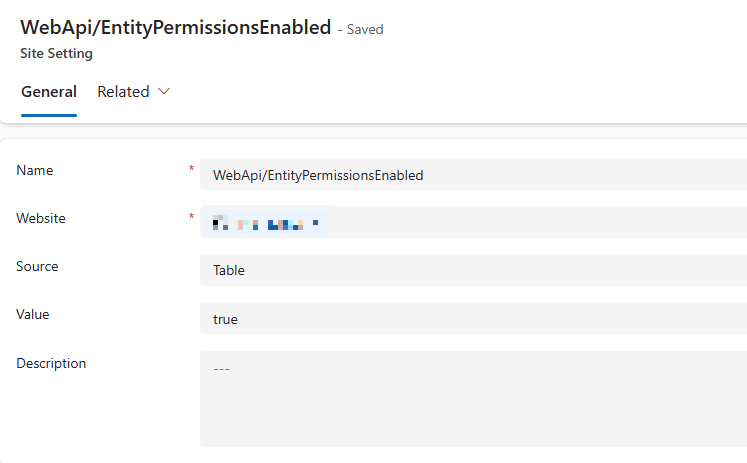Click empty area of Website lookup field
The width and height of the screenshot is (747, 463).
tap(540, 222)
